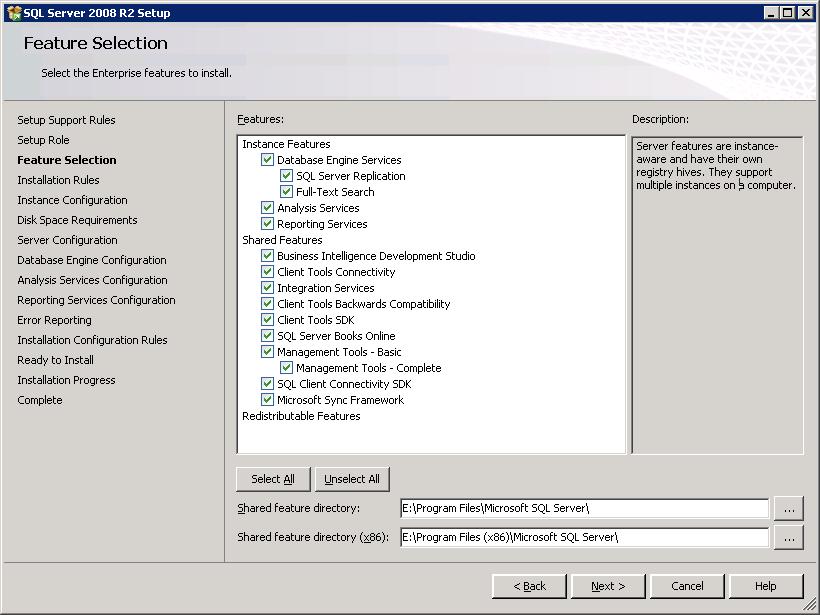Browse for x86 shared feature directory

click(x=789, y=538)
